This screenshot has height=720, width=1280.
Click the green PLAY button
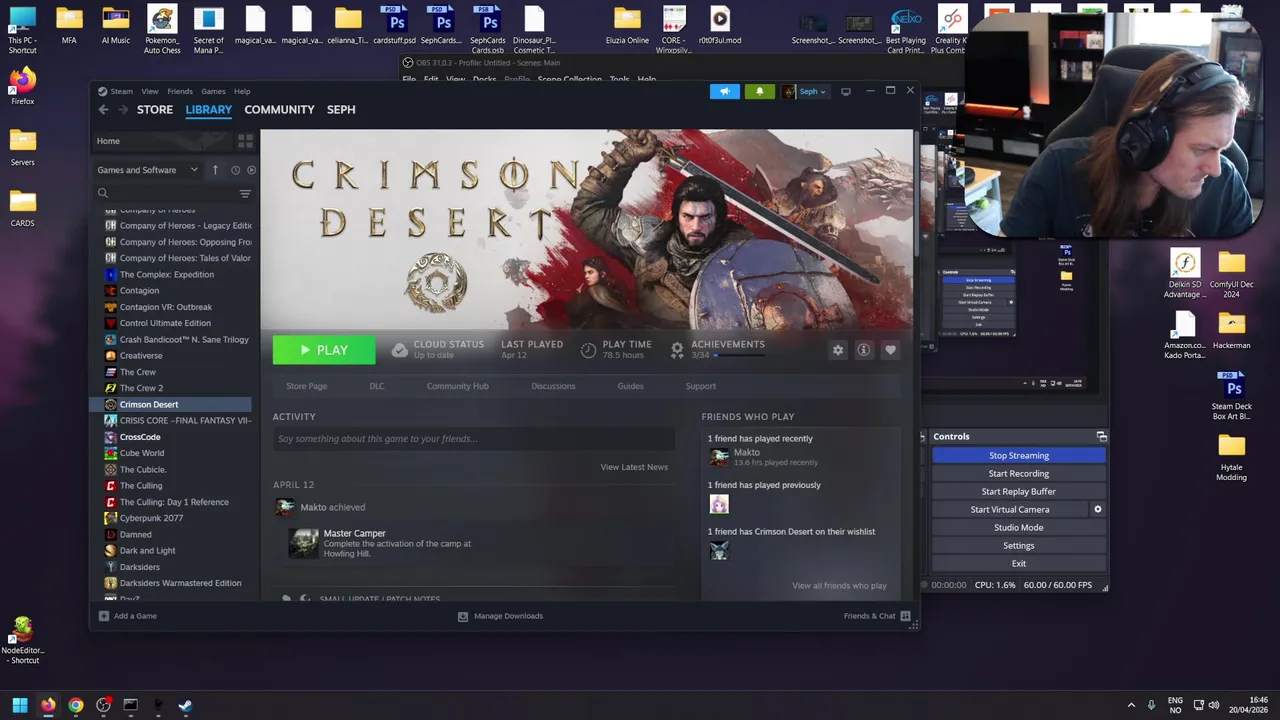coord(324,350)
